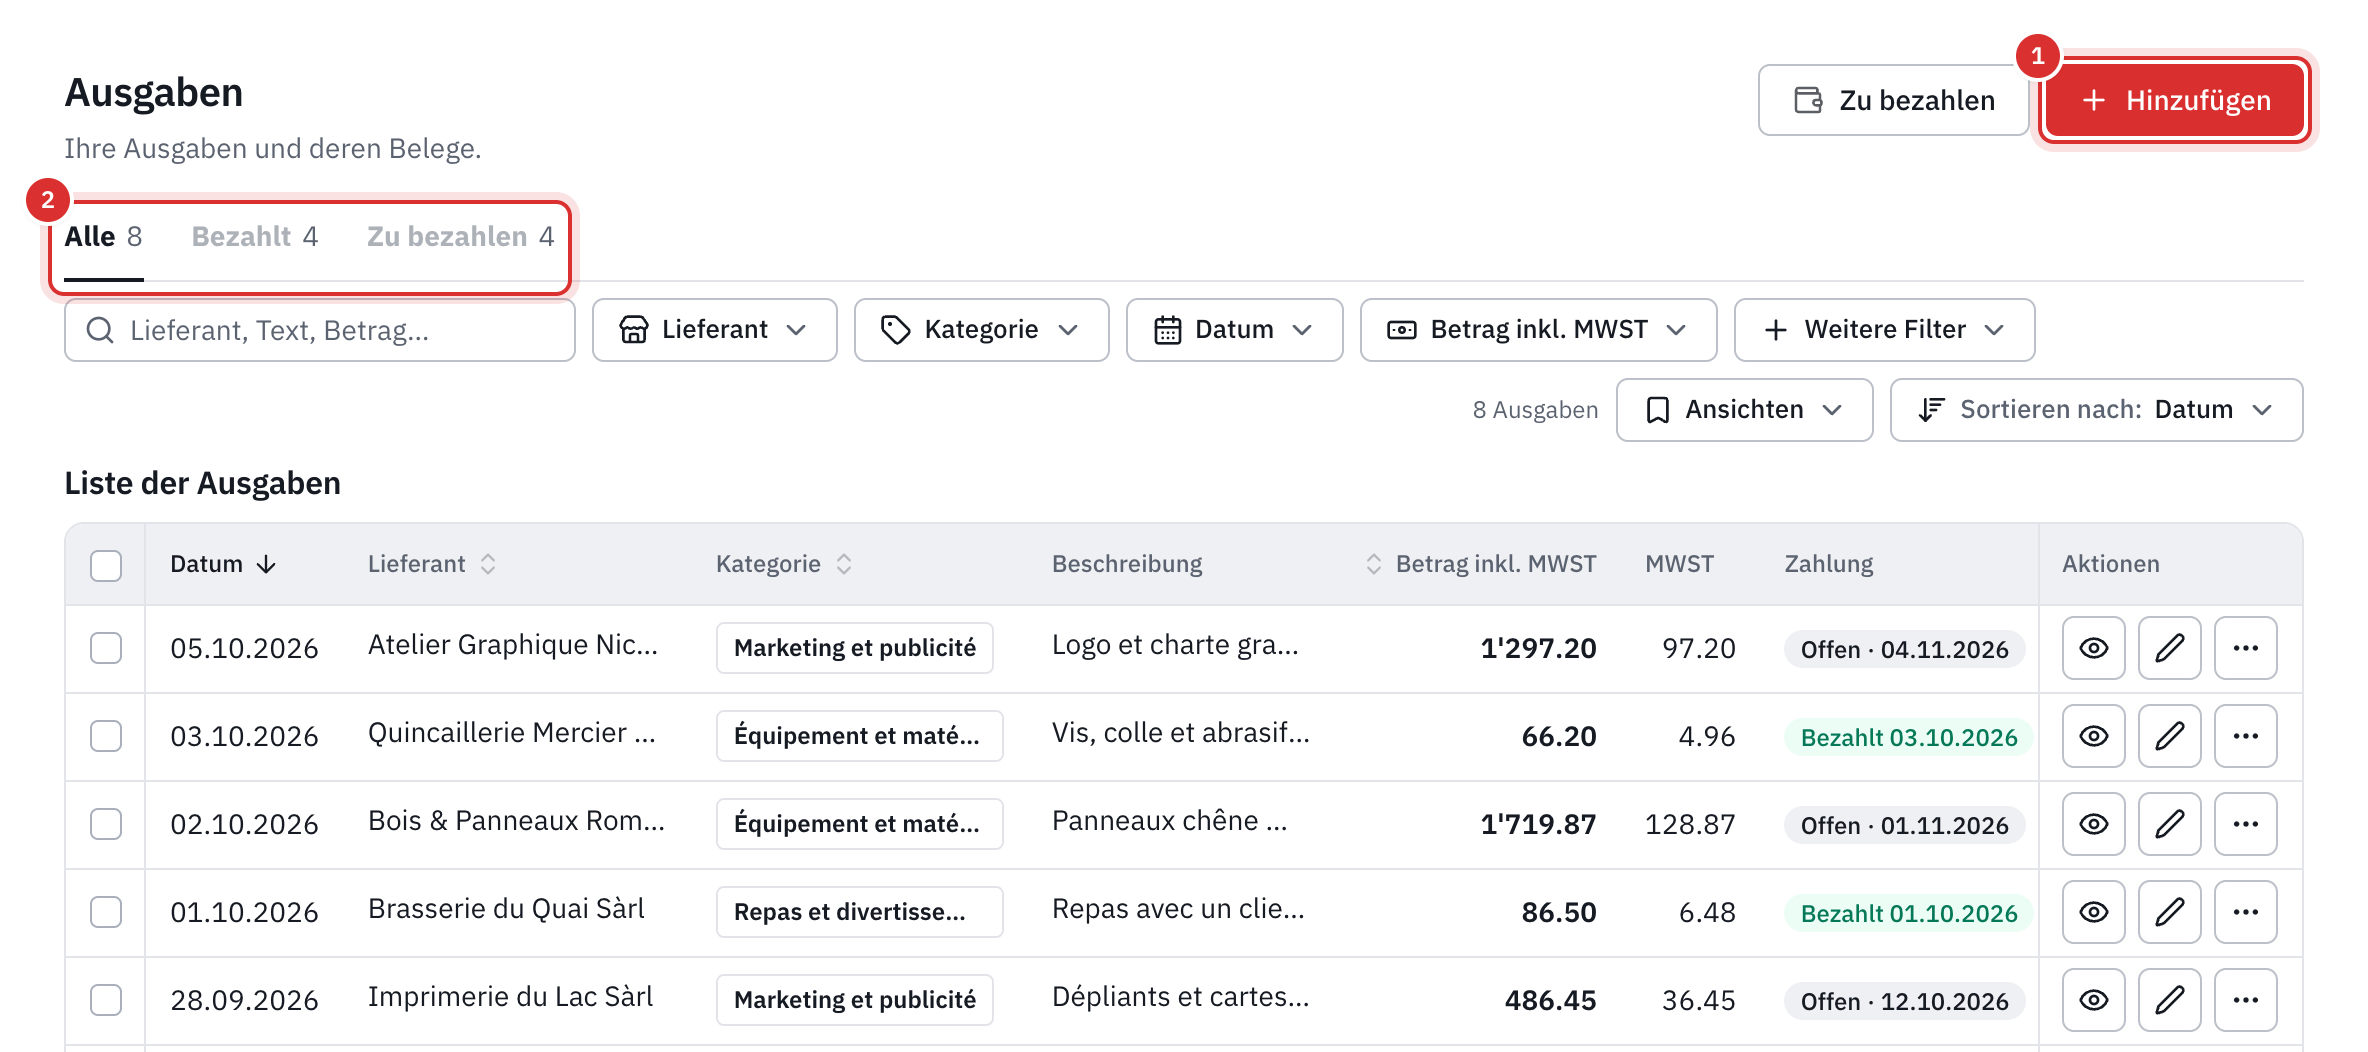
Task: Edit the Imprimerie du Lac expense
Action: pyautogui.click(x=2169, y=1000)
